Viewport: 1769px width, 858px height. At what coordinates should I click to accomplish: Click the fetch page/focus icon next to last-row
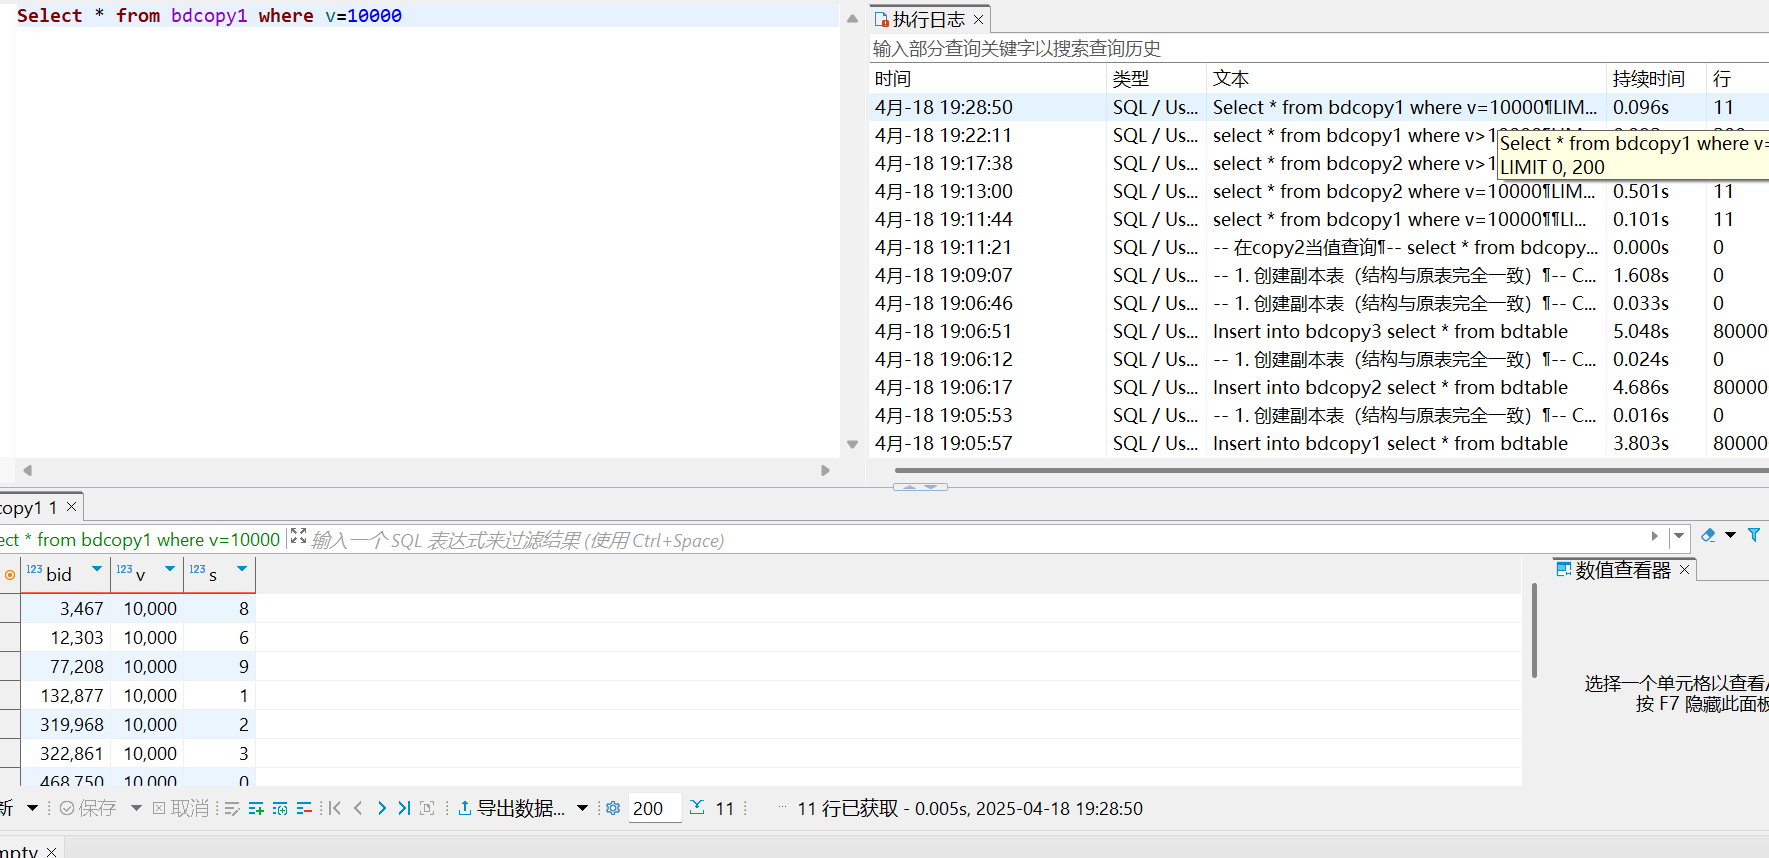427,808
